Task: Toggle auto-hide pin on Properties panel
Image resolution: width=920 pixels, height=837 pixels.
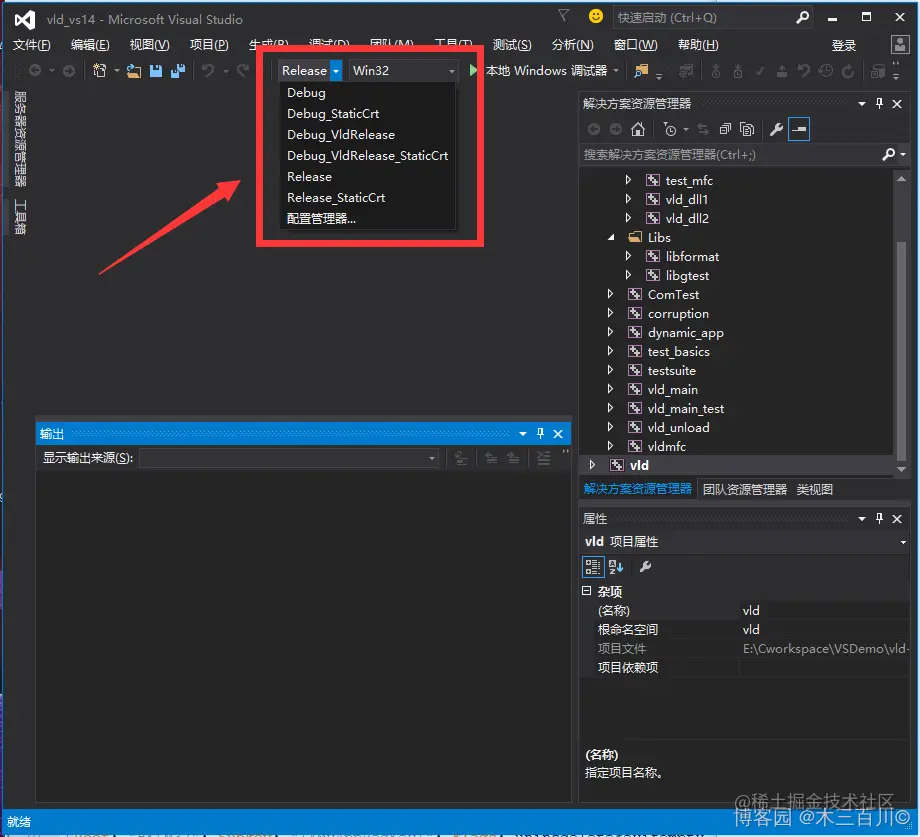Action: (879, 519)
